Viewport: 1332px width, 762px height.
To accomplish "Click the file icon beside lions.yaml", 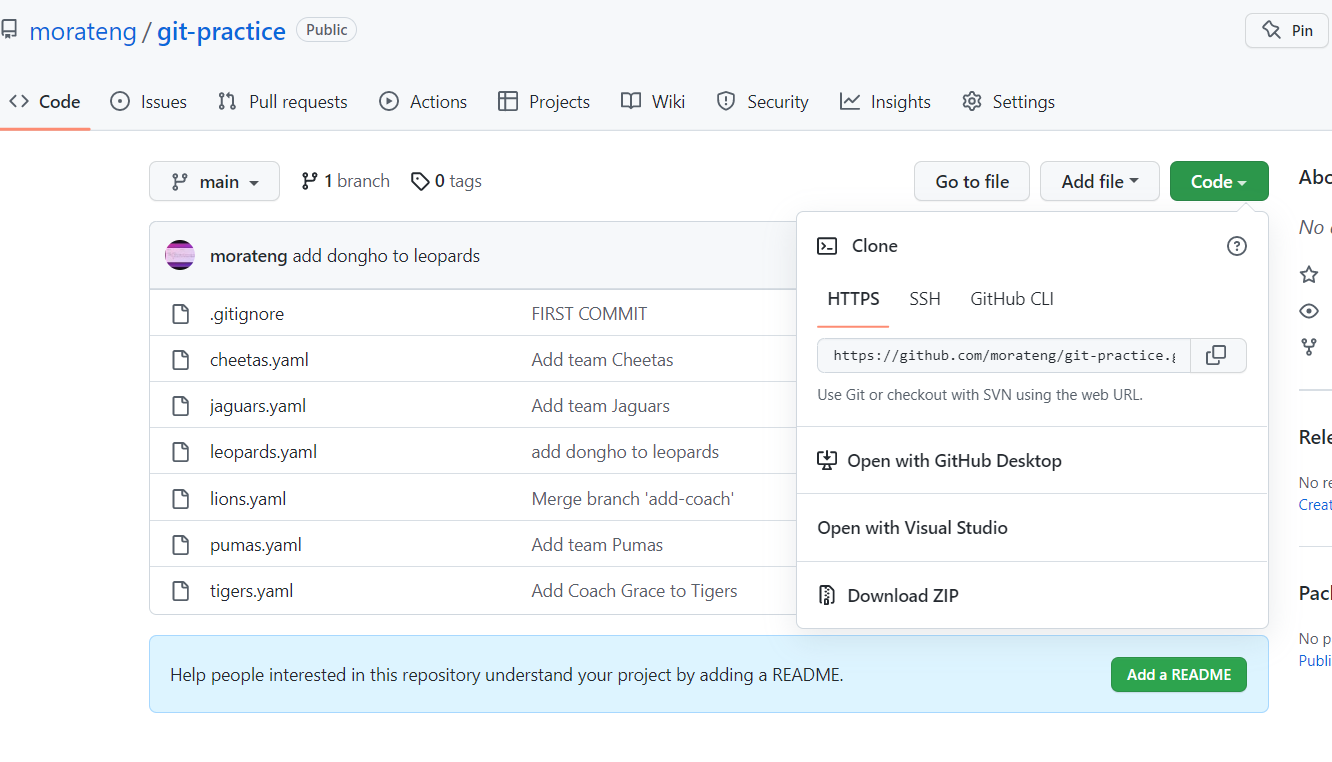I will (181, 499).
